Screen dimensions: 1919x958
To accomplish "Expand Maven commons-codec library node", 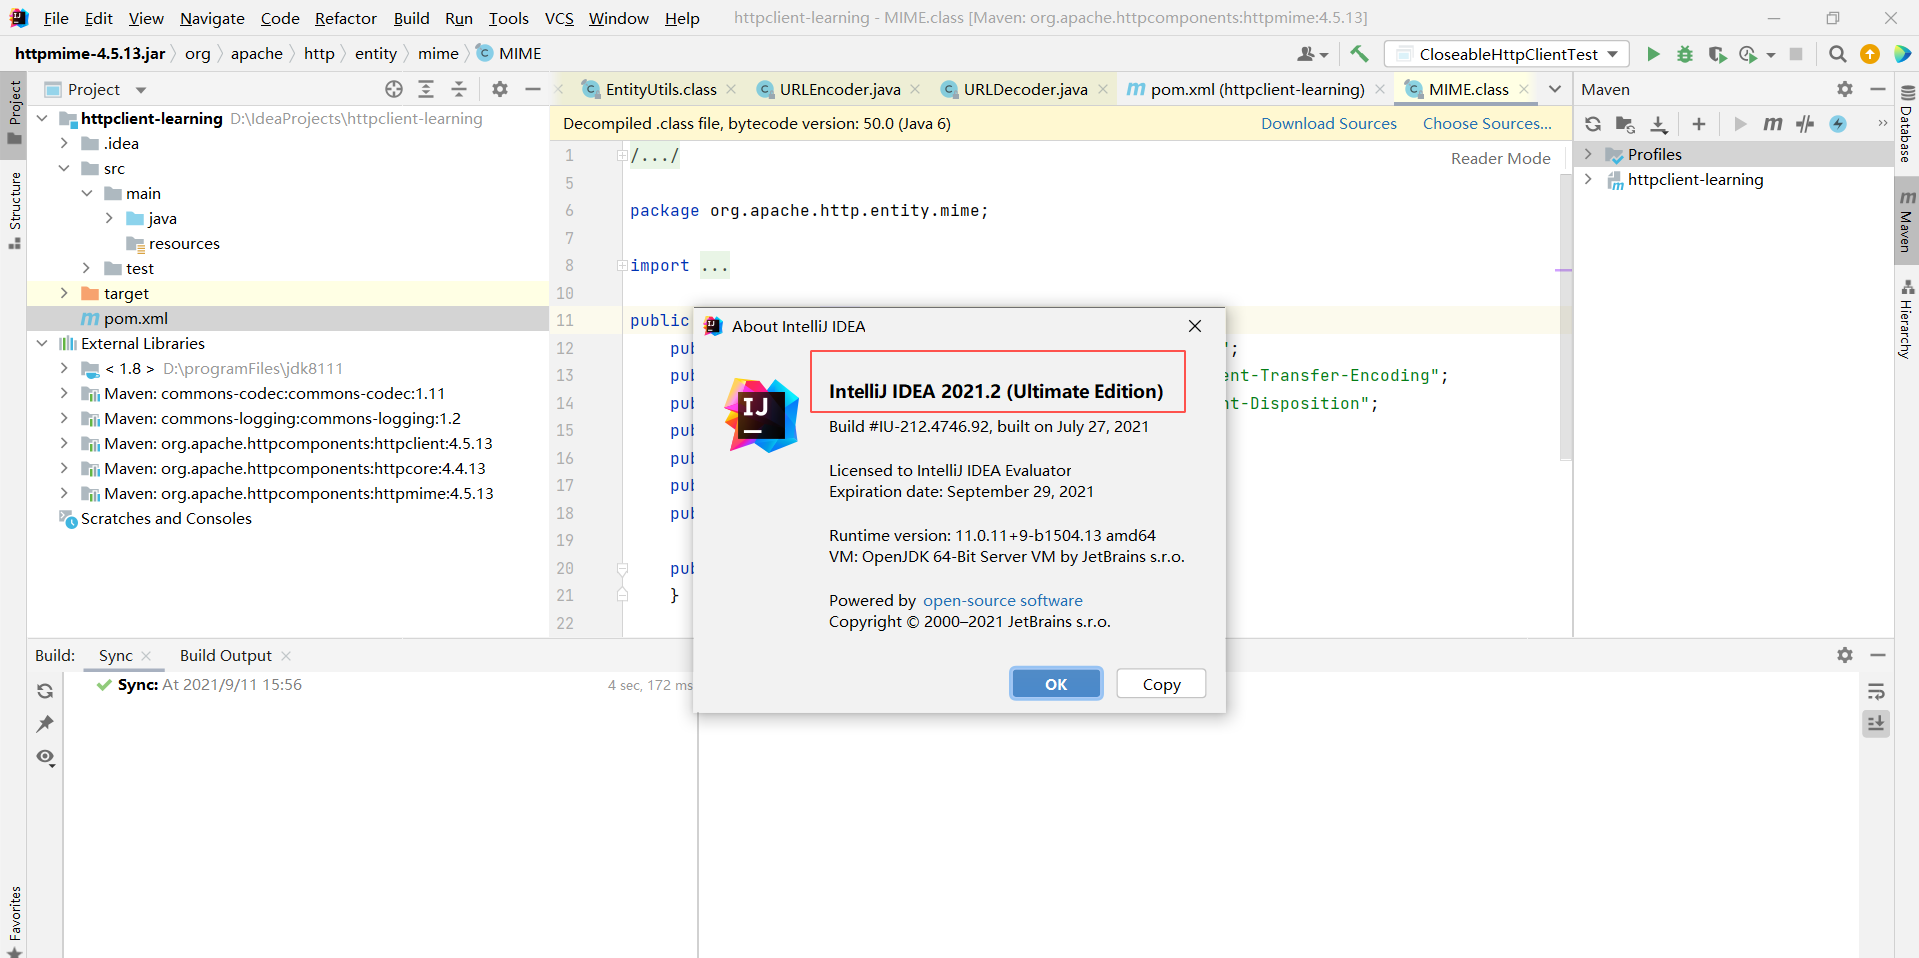I will click(x=64, y=393).
